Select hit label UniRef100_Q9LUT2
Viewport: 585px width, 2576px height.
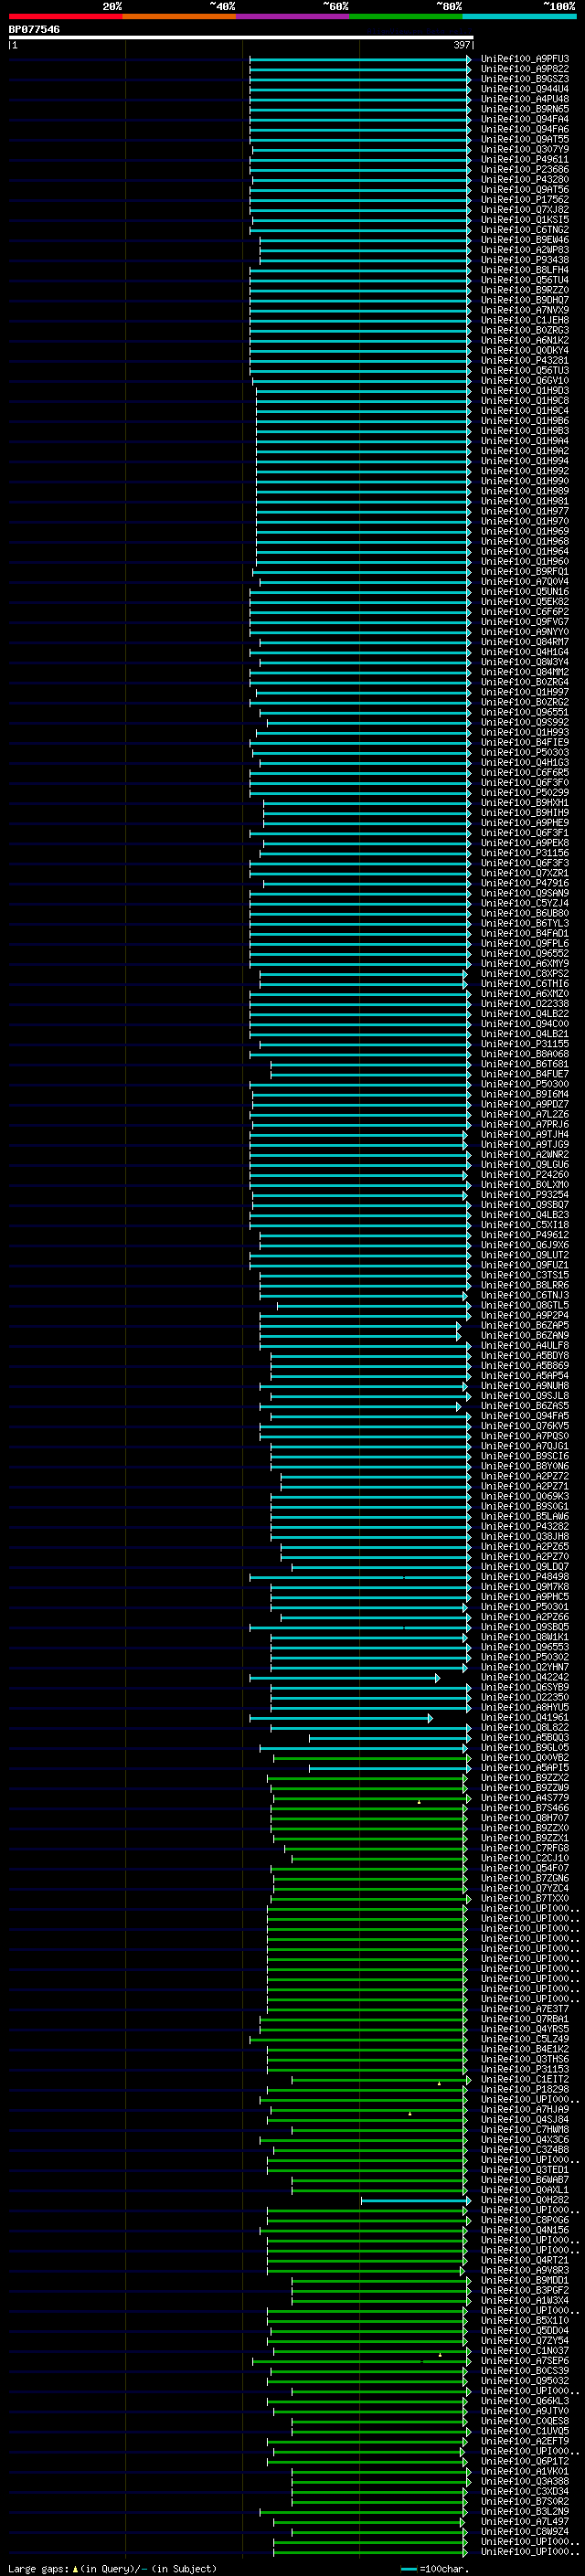tap(525, 1255)
